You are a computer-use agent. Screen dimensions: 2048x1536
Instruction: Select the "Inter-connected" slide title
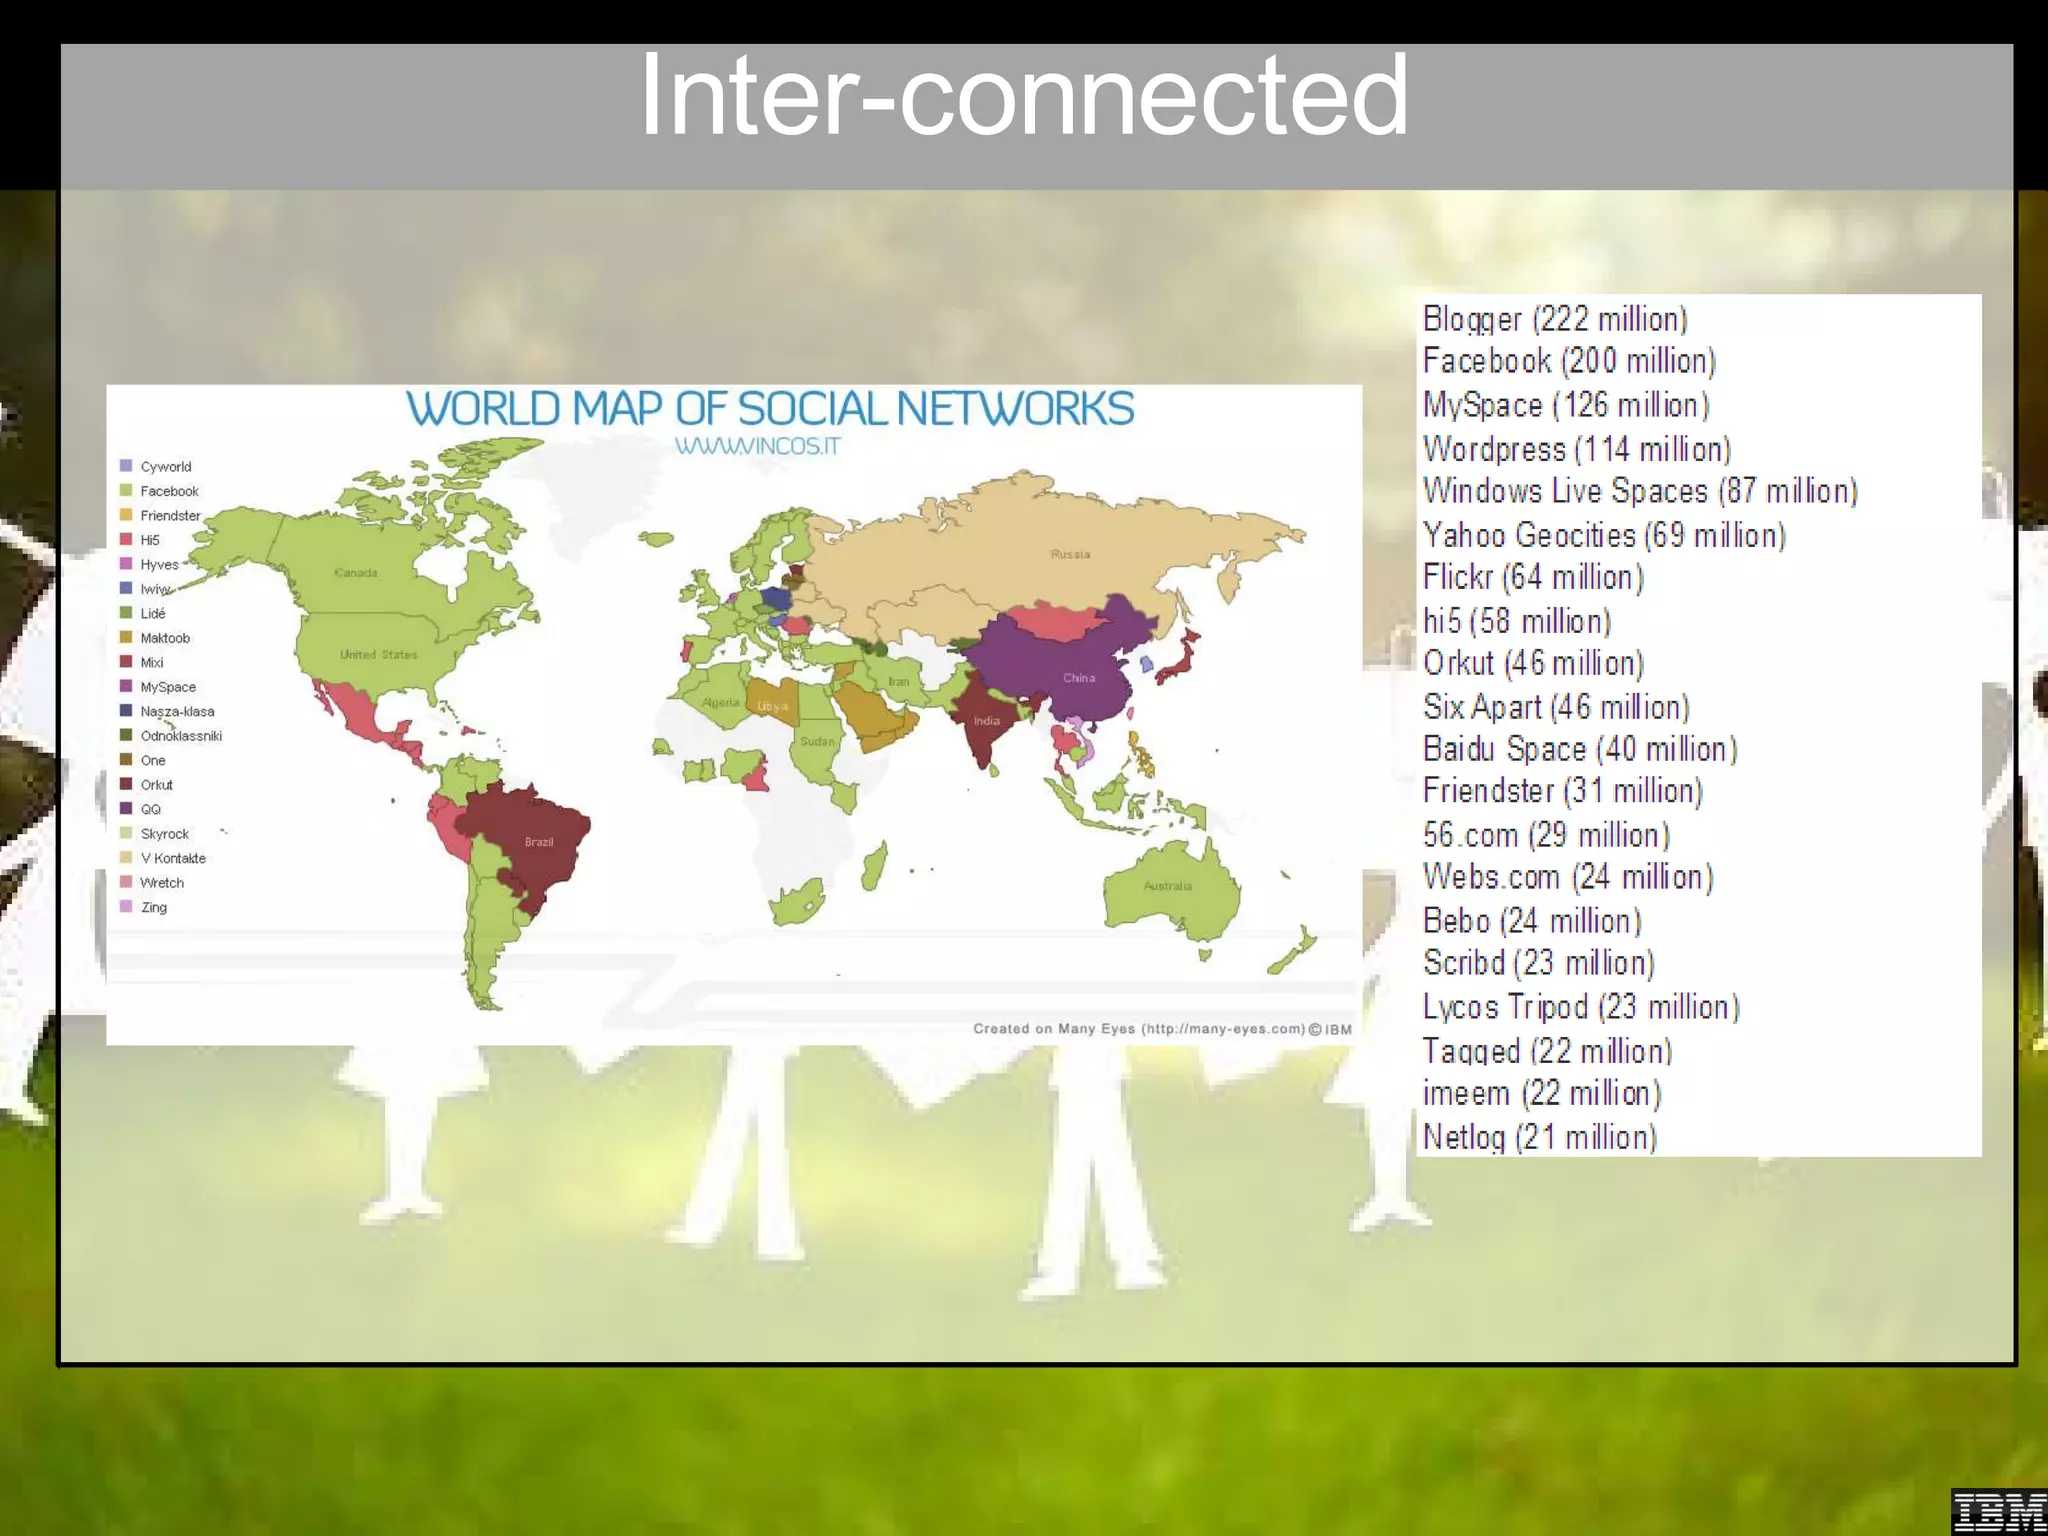point(1024,96)
